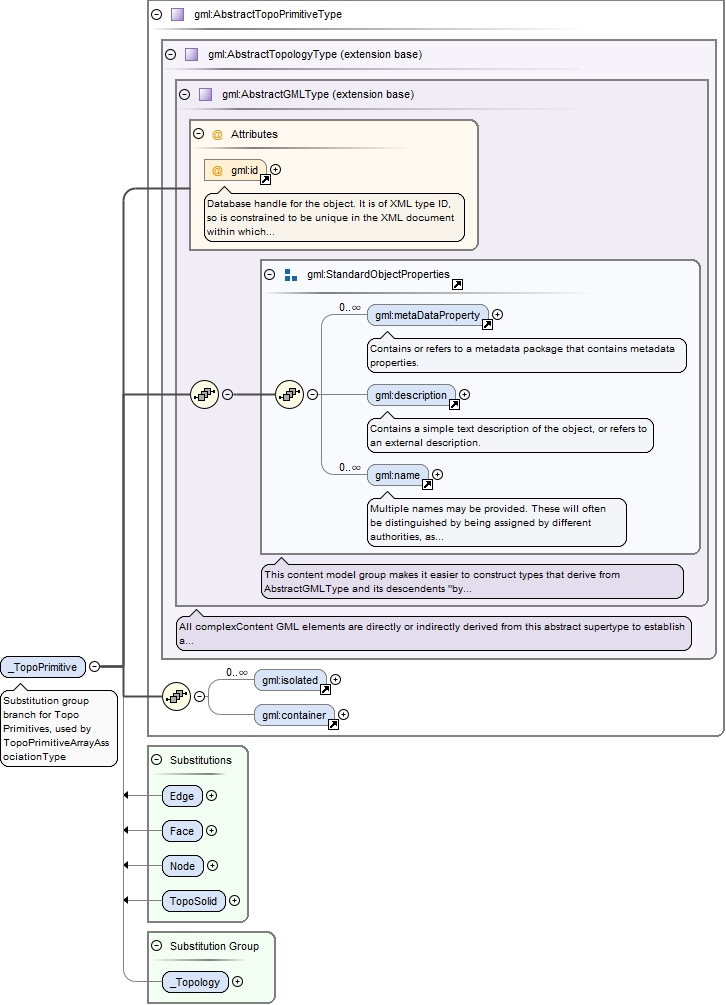Follow the gml:isolated reference arrow
This screenshot has height=1005, width=726.
click(x=325, y=689)
